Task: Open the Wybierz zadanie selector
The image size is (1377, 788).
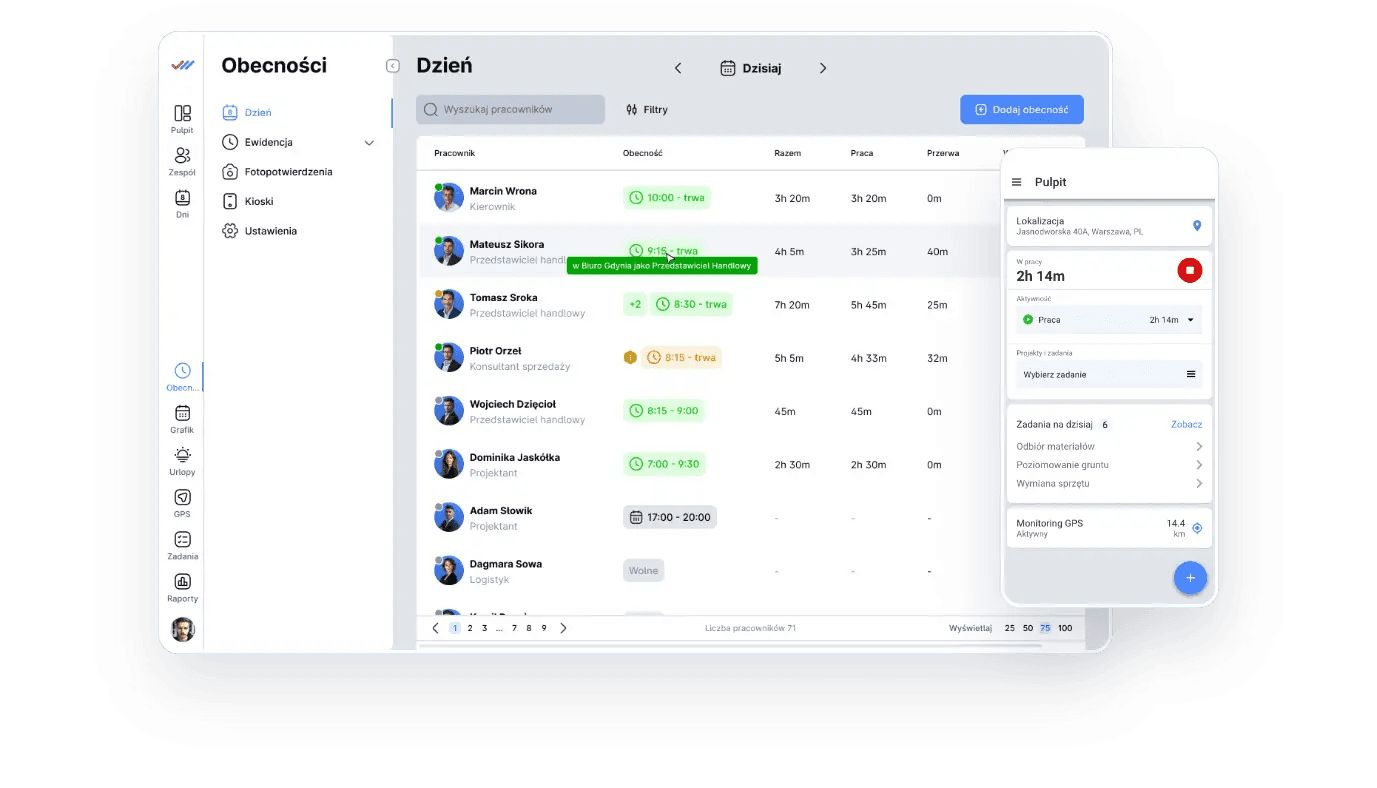Action: click(1108, 374)
